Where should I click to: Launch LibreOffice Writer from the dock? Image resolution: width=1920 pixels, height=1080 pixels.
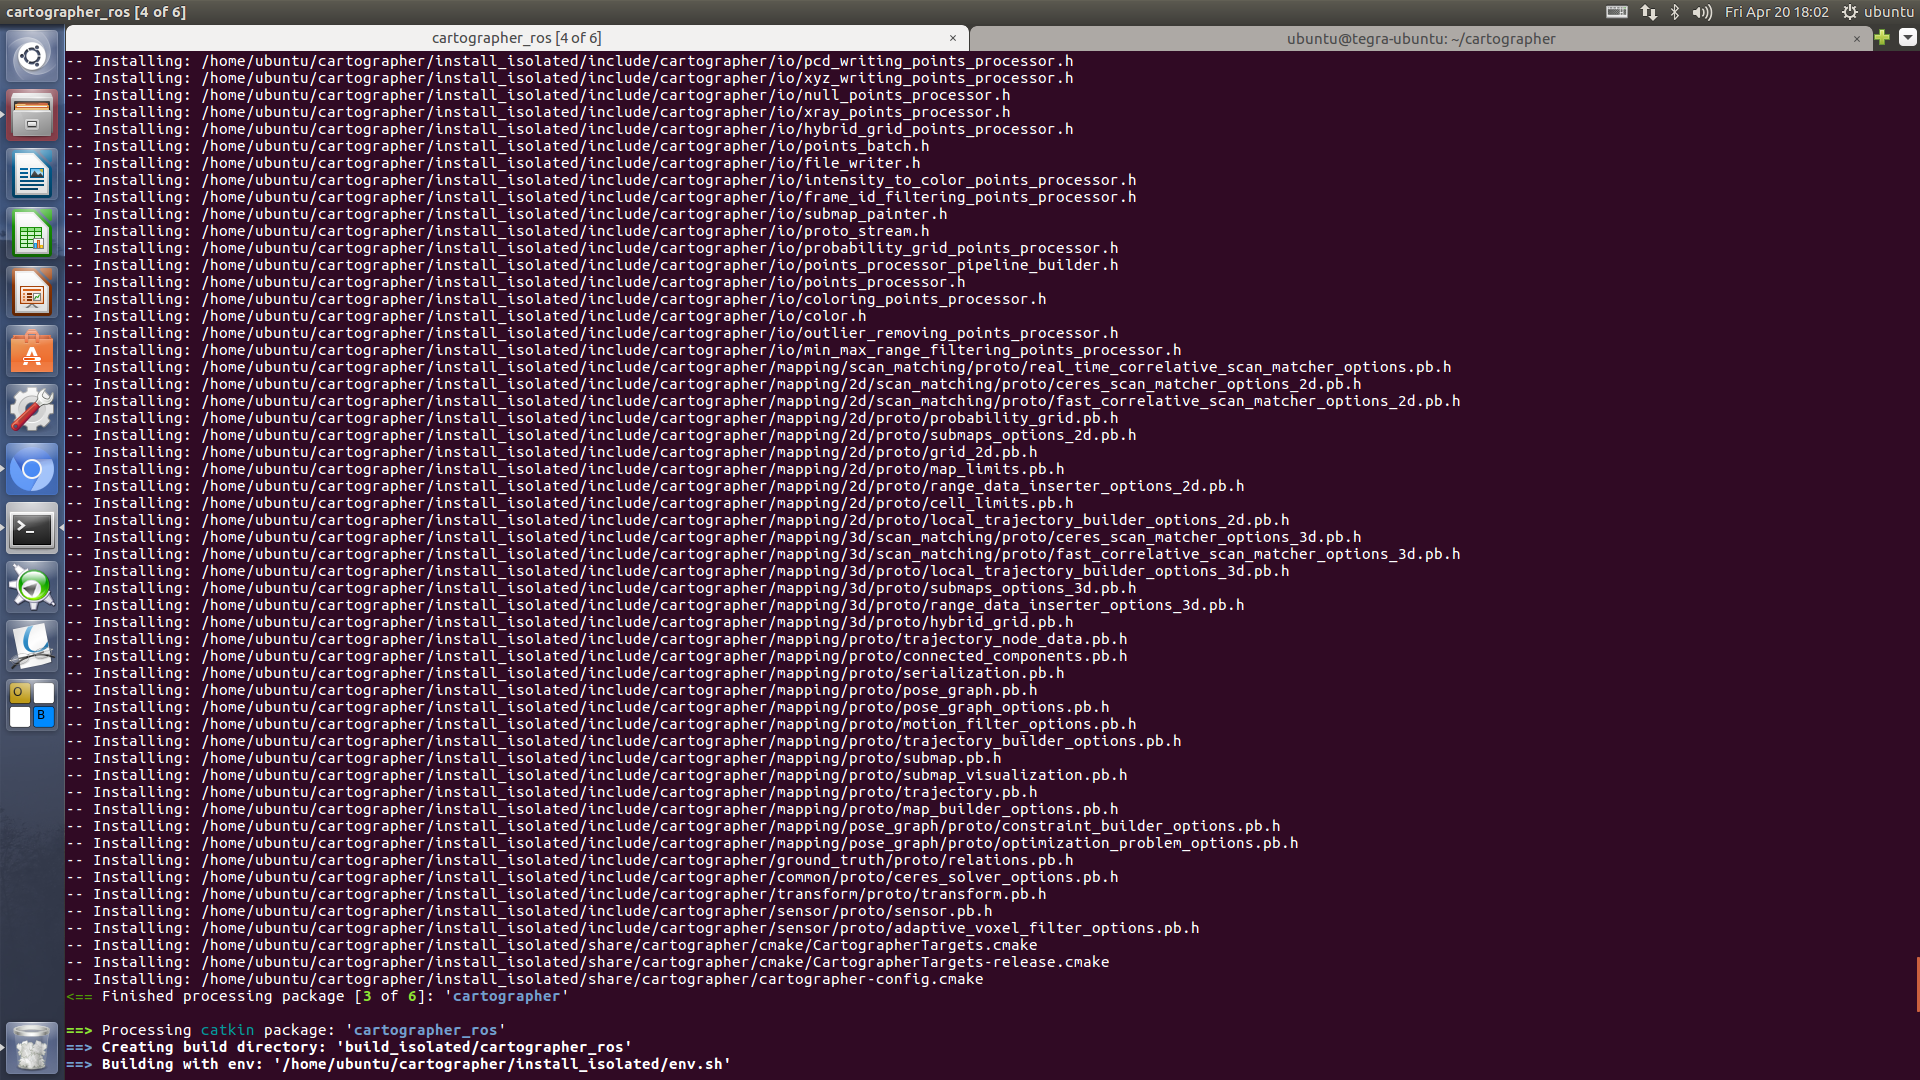[x=32, y=175]
